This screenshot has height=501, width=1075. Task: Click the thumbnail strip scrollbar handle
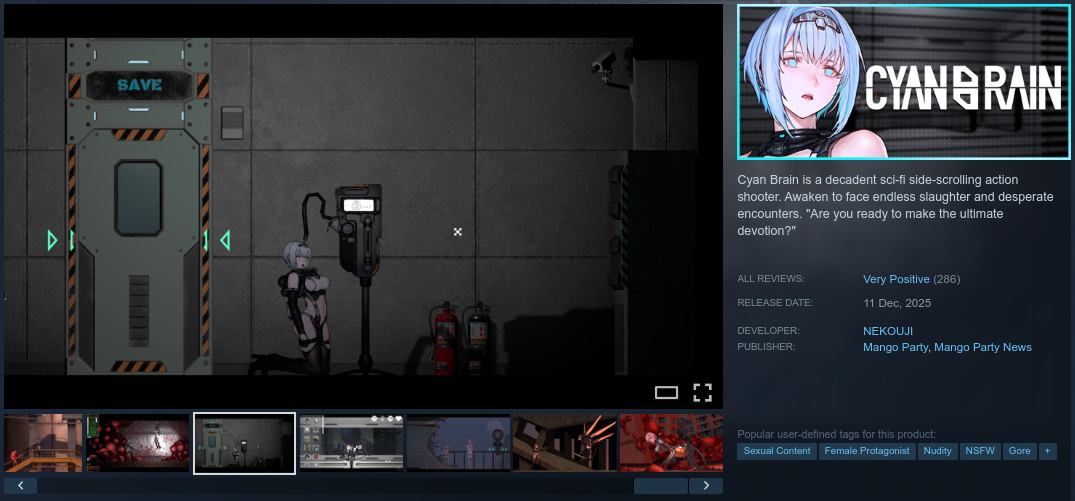tap(660, 486)
